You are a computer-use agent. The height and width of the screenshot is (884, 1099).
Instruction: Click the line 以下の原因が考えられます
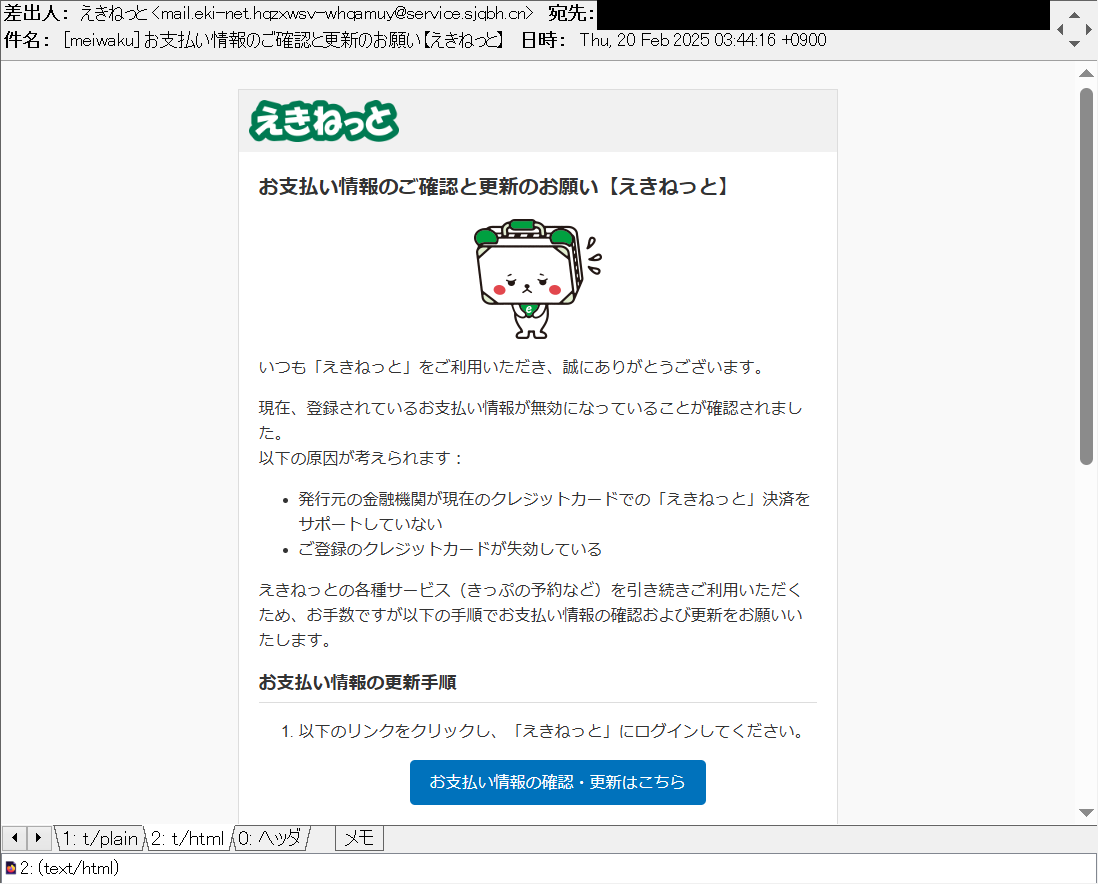pos(362,458)
